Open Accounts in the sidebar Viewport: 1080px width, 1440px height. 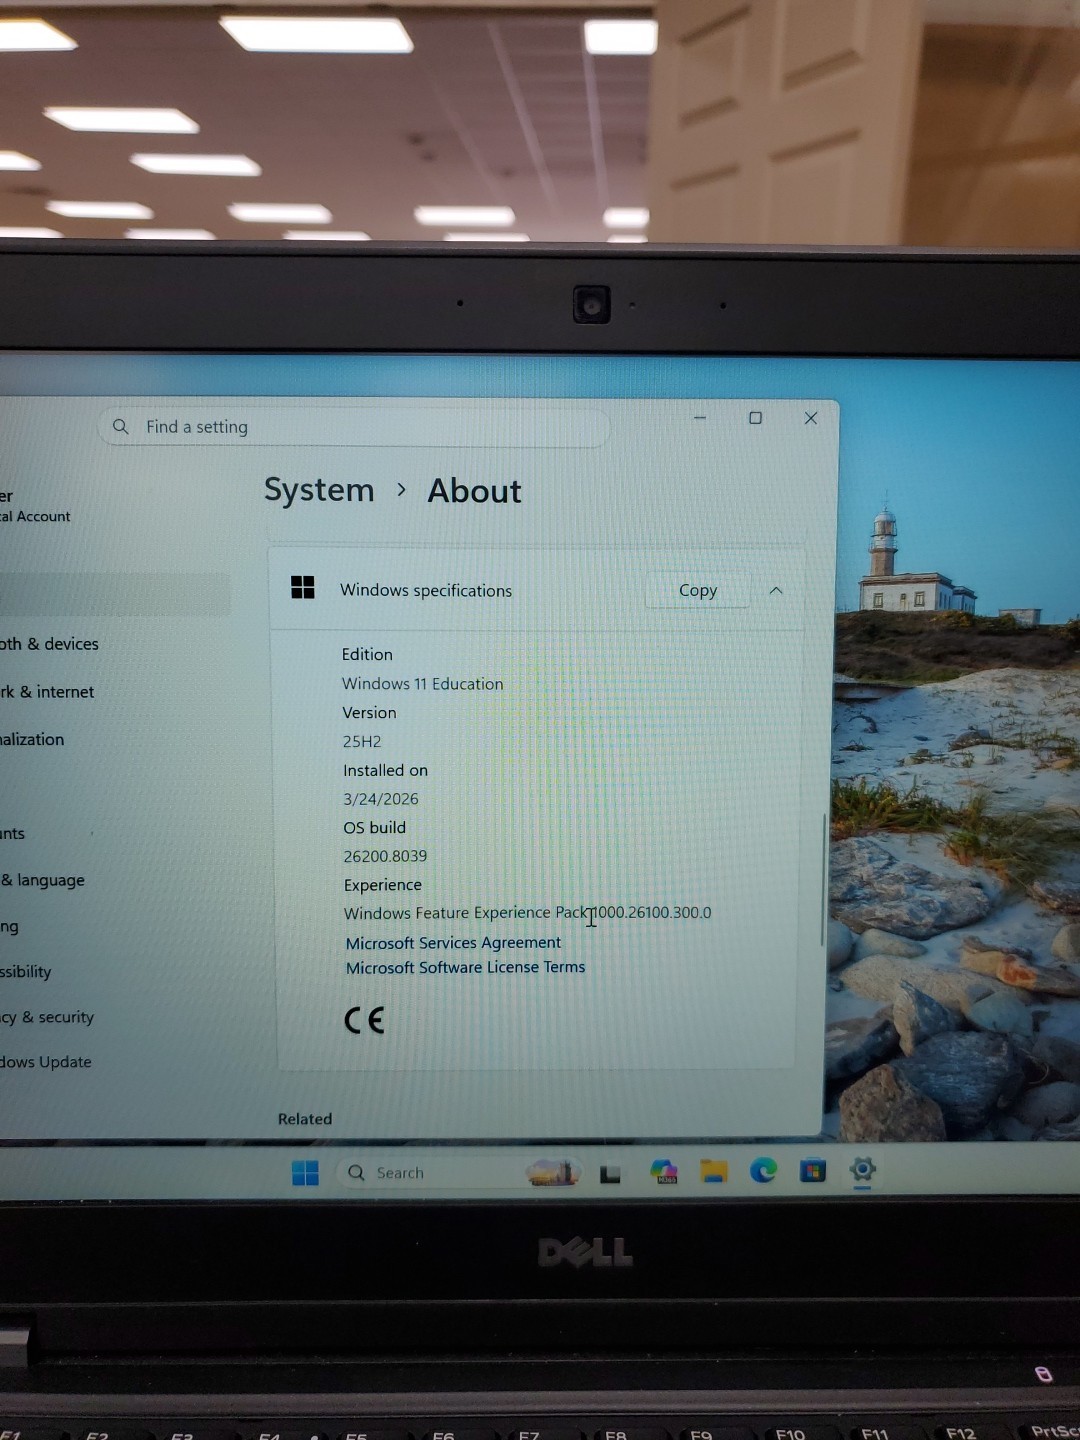(12, 833)
